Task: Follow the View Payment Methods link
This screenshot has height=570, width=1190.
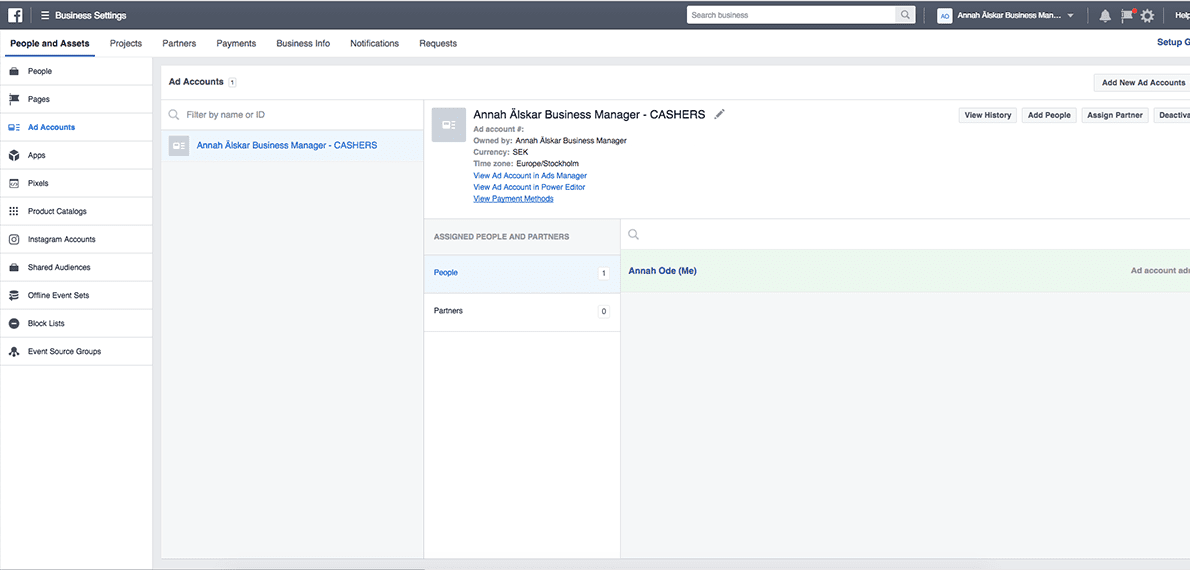Action: click(x=513, y=199)
